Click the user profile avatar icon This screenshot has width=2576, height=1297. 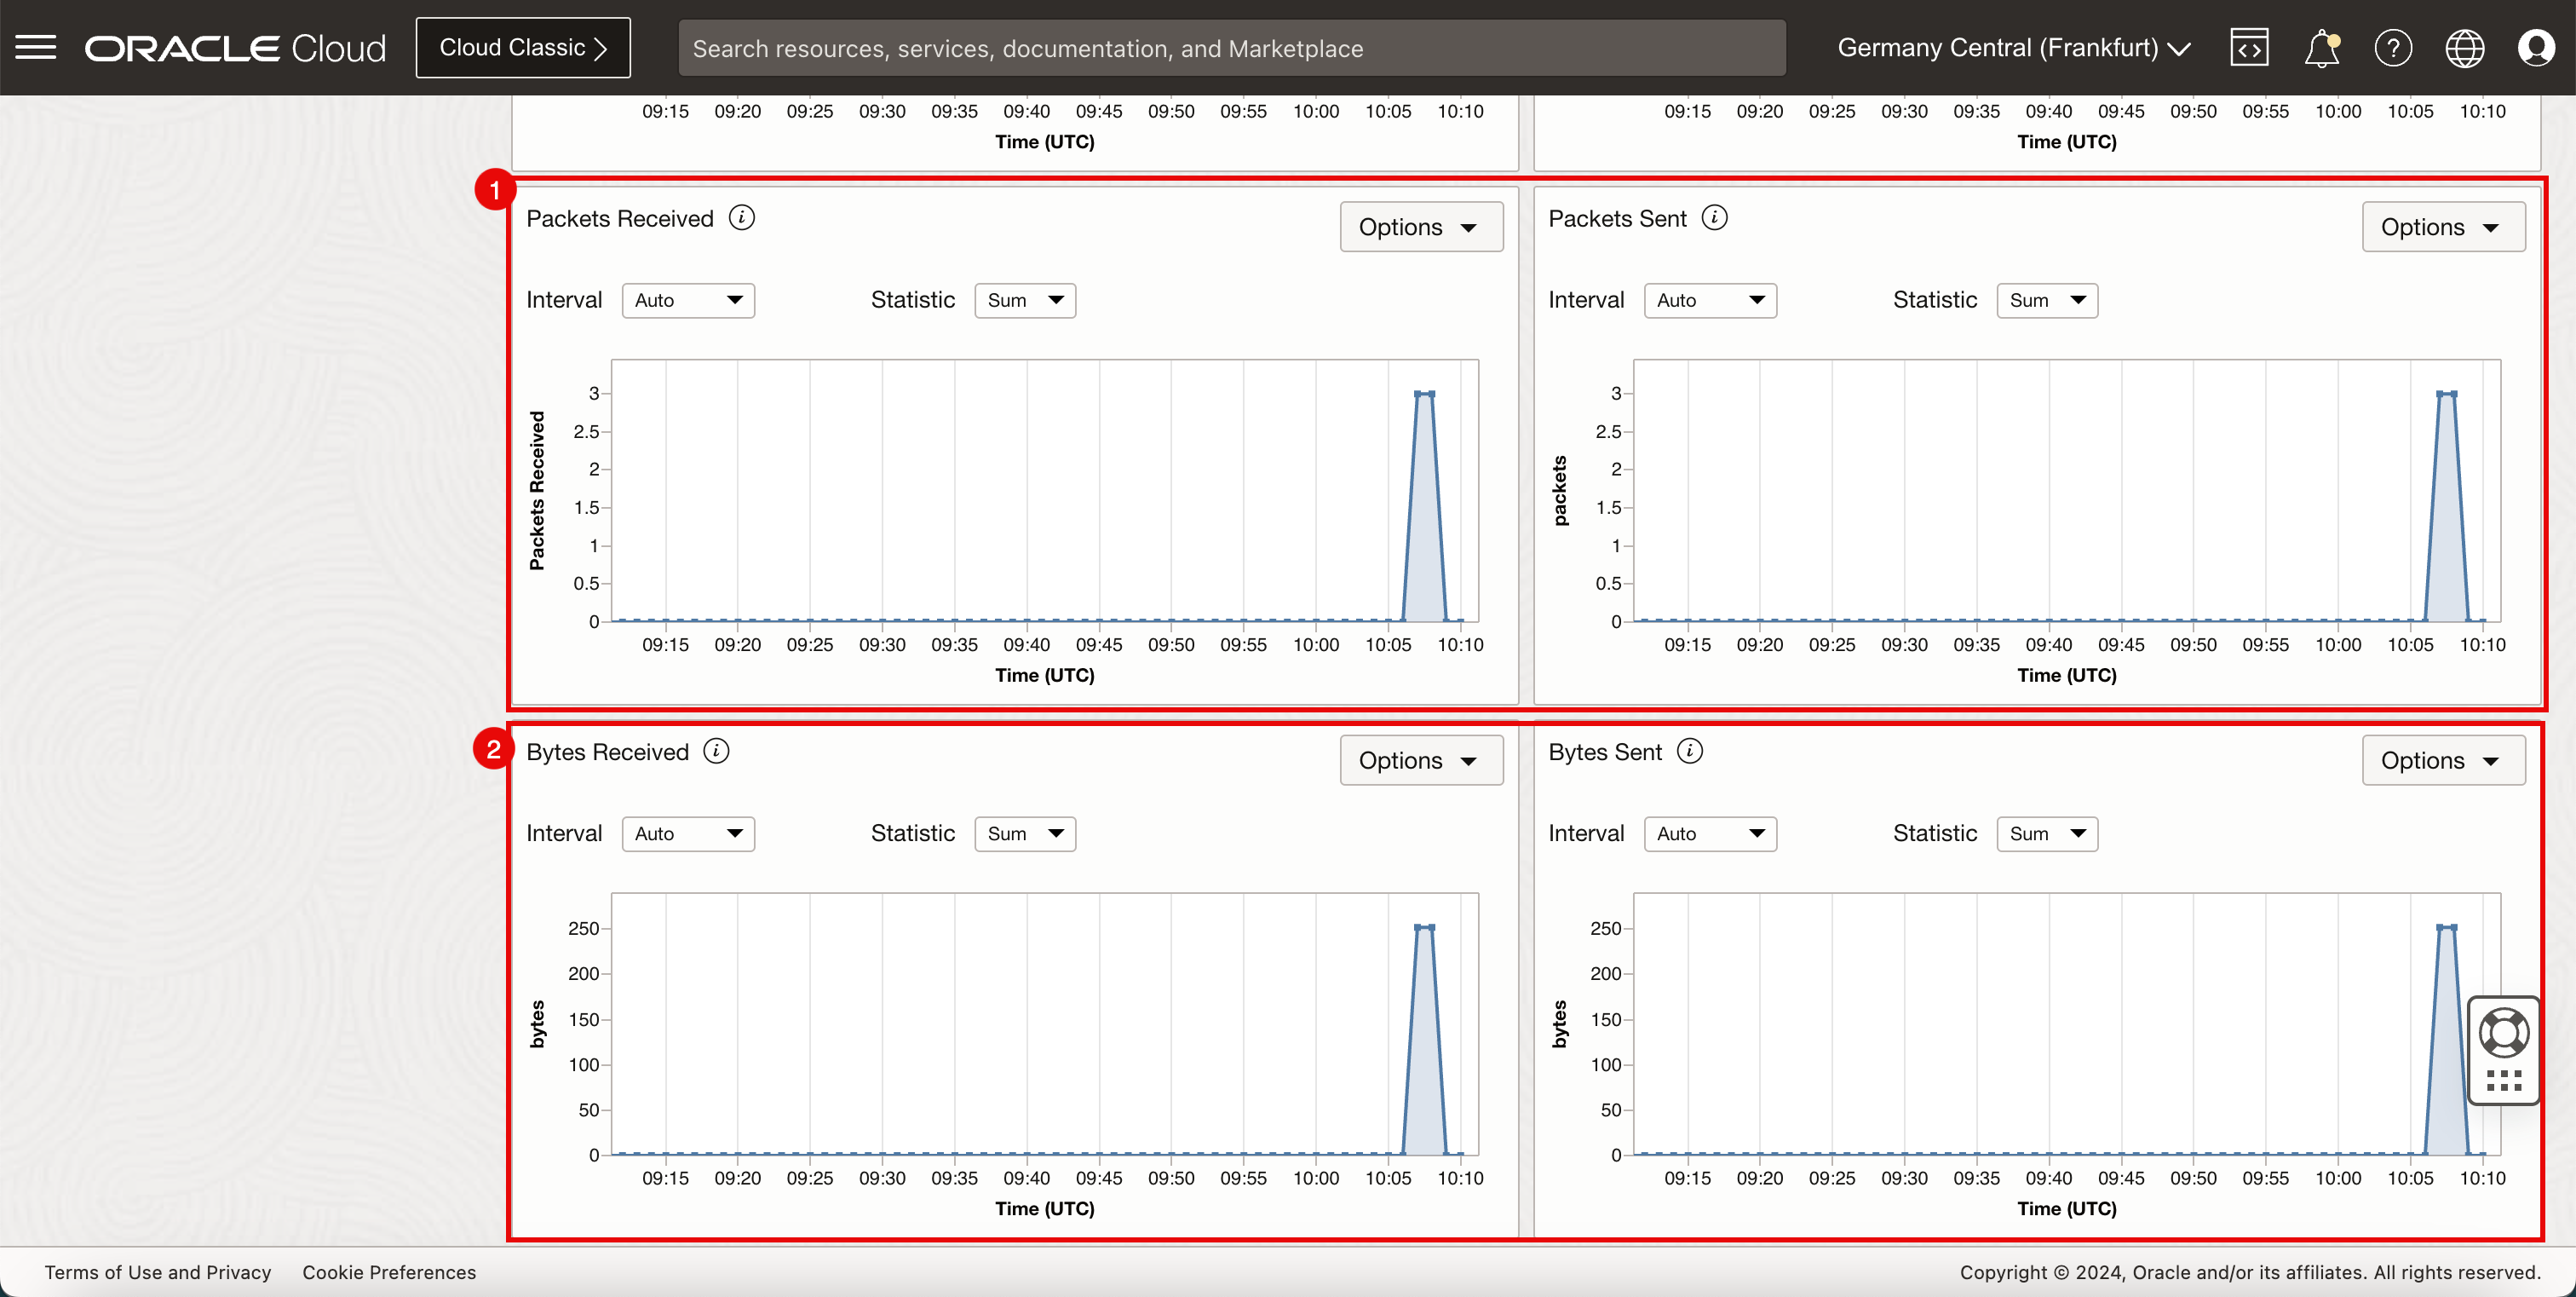[2536, 46]
